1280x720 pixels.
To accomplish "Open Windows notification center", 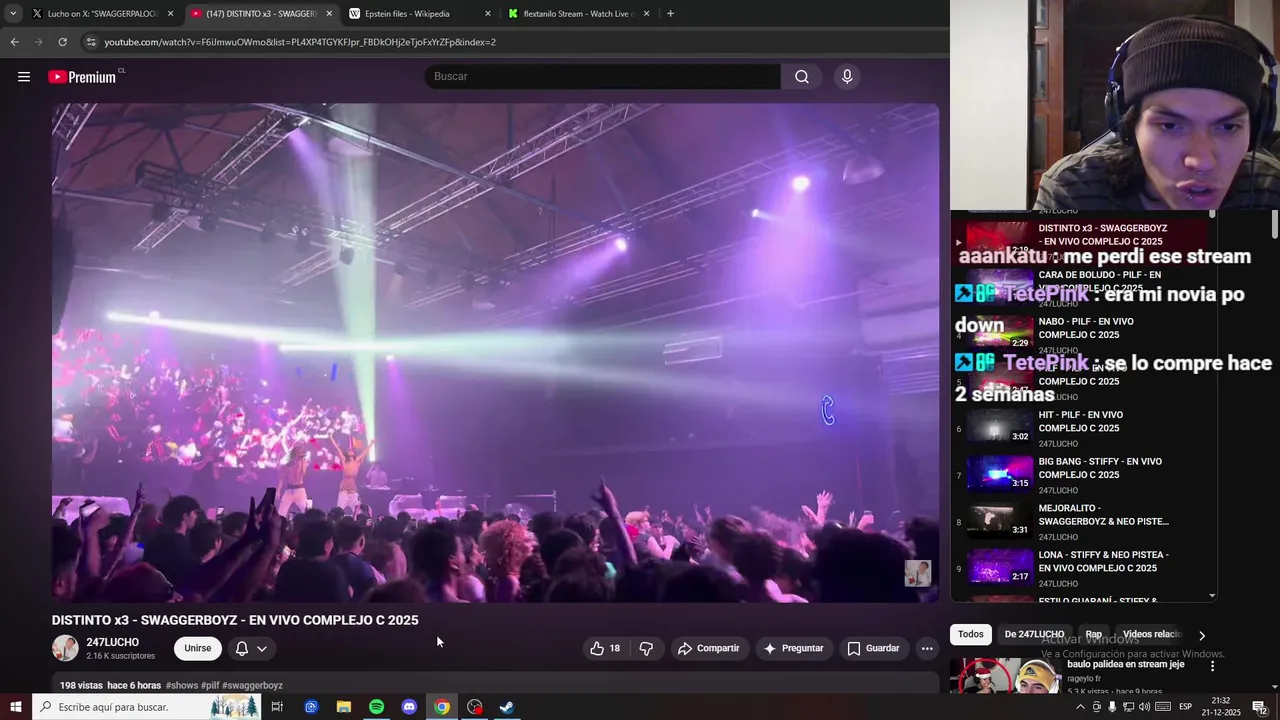I will [1260, 707].
